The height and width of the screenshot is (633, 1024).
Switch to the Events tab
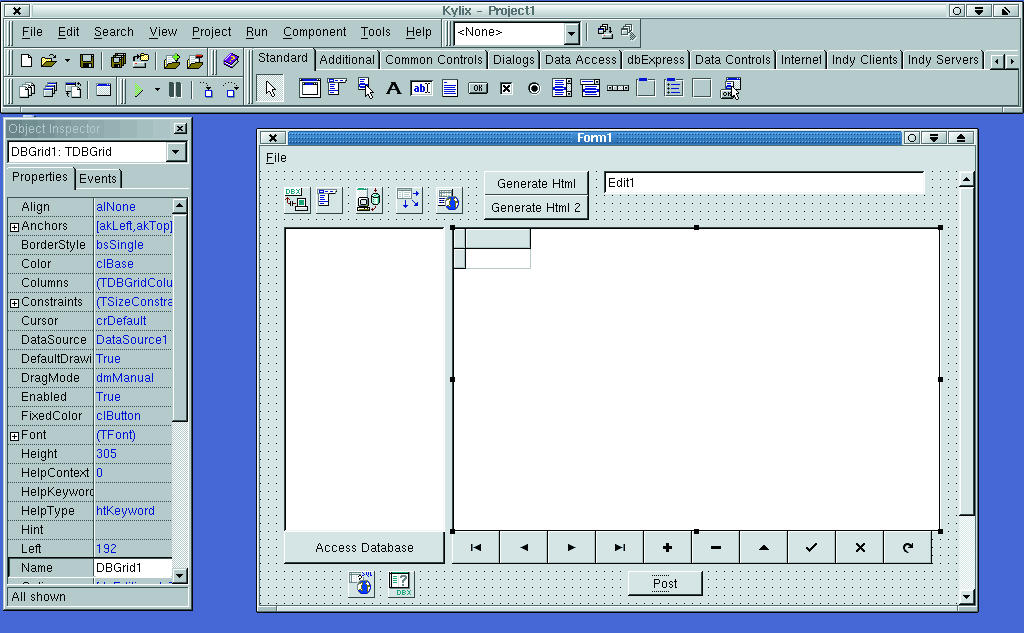[x=98, y=178]
